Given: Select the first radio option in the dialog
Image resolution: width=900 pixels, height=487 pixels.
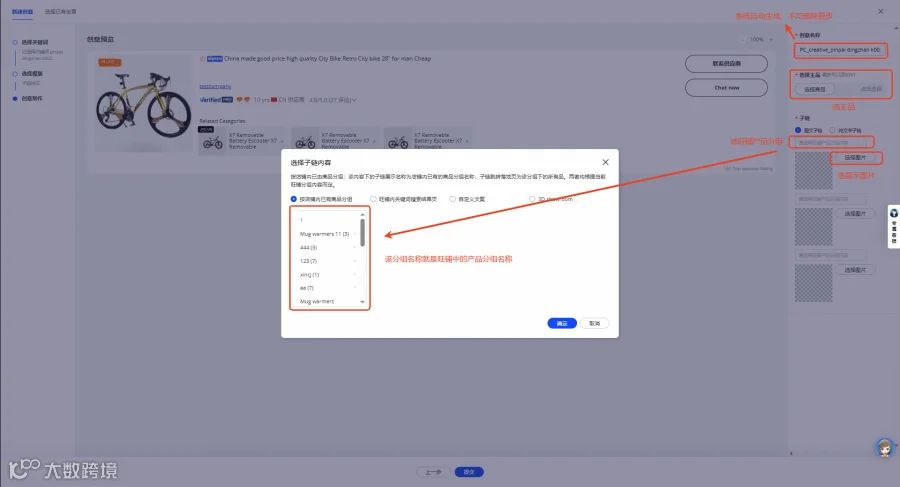Looking at the screenshot, I should [x=294, y=199].
